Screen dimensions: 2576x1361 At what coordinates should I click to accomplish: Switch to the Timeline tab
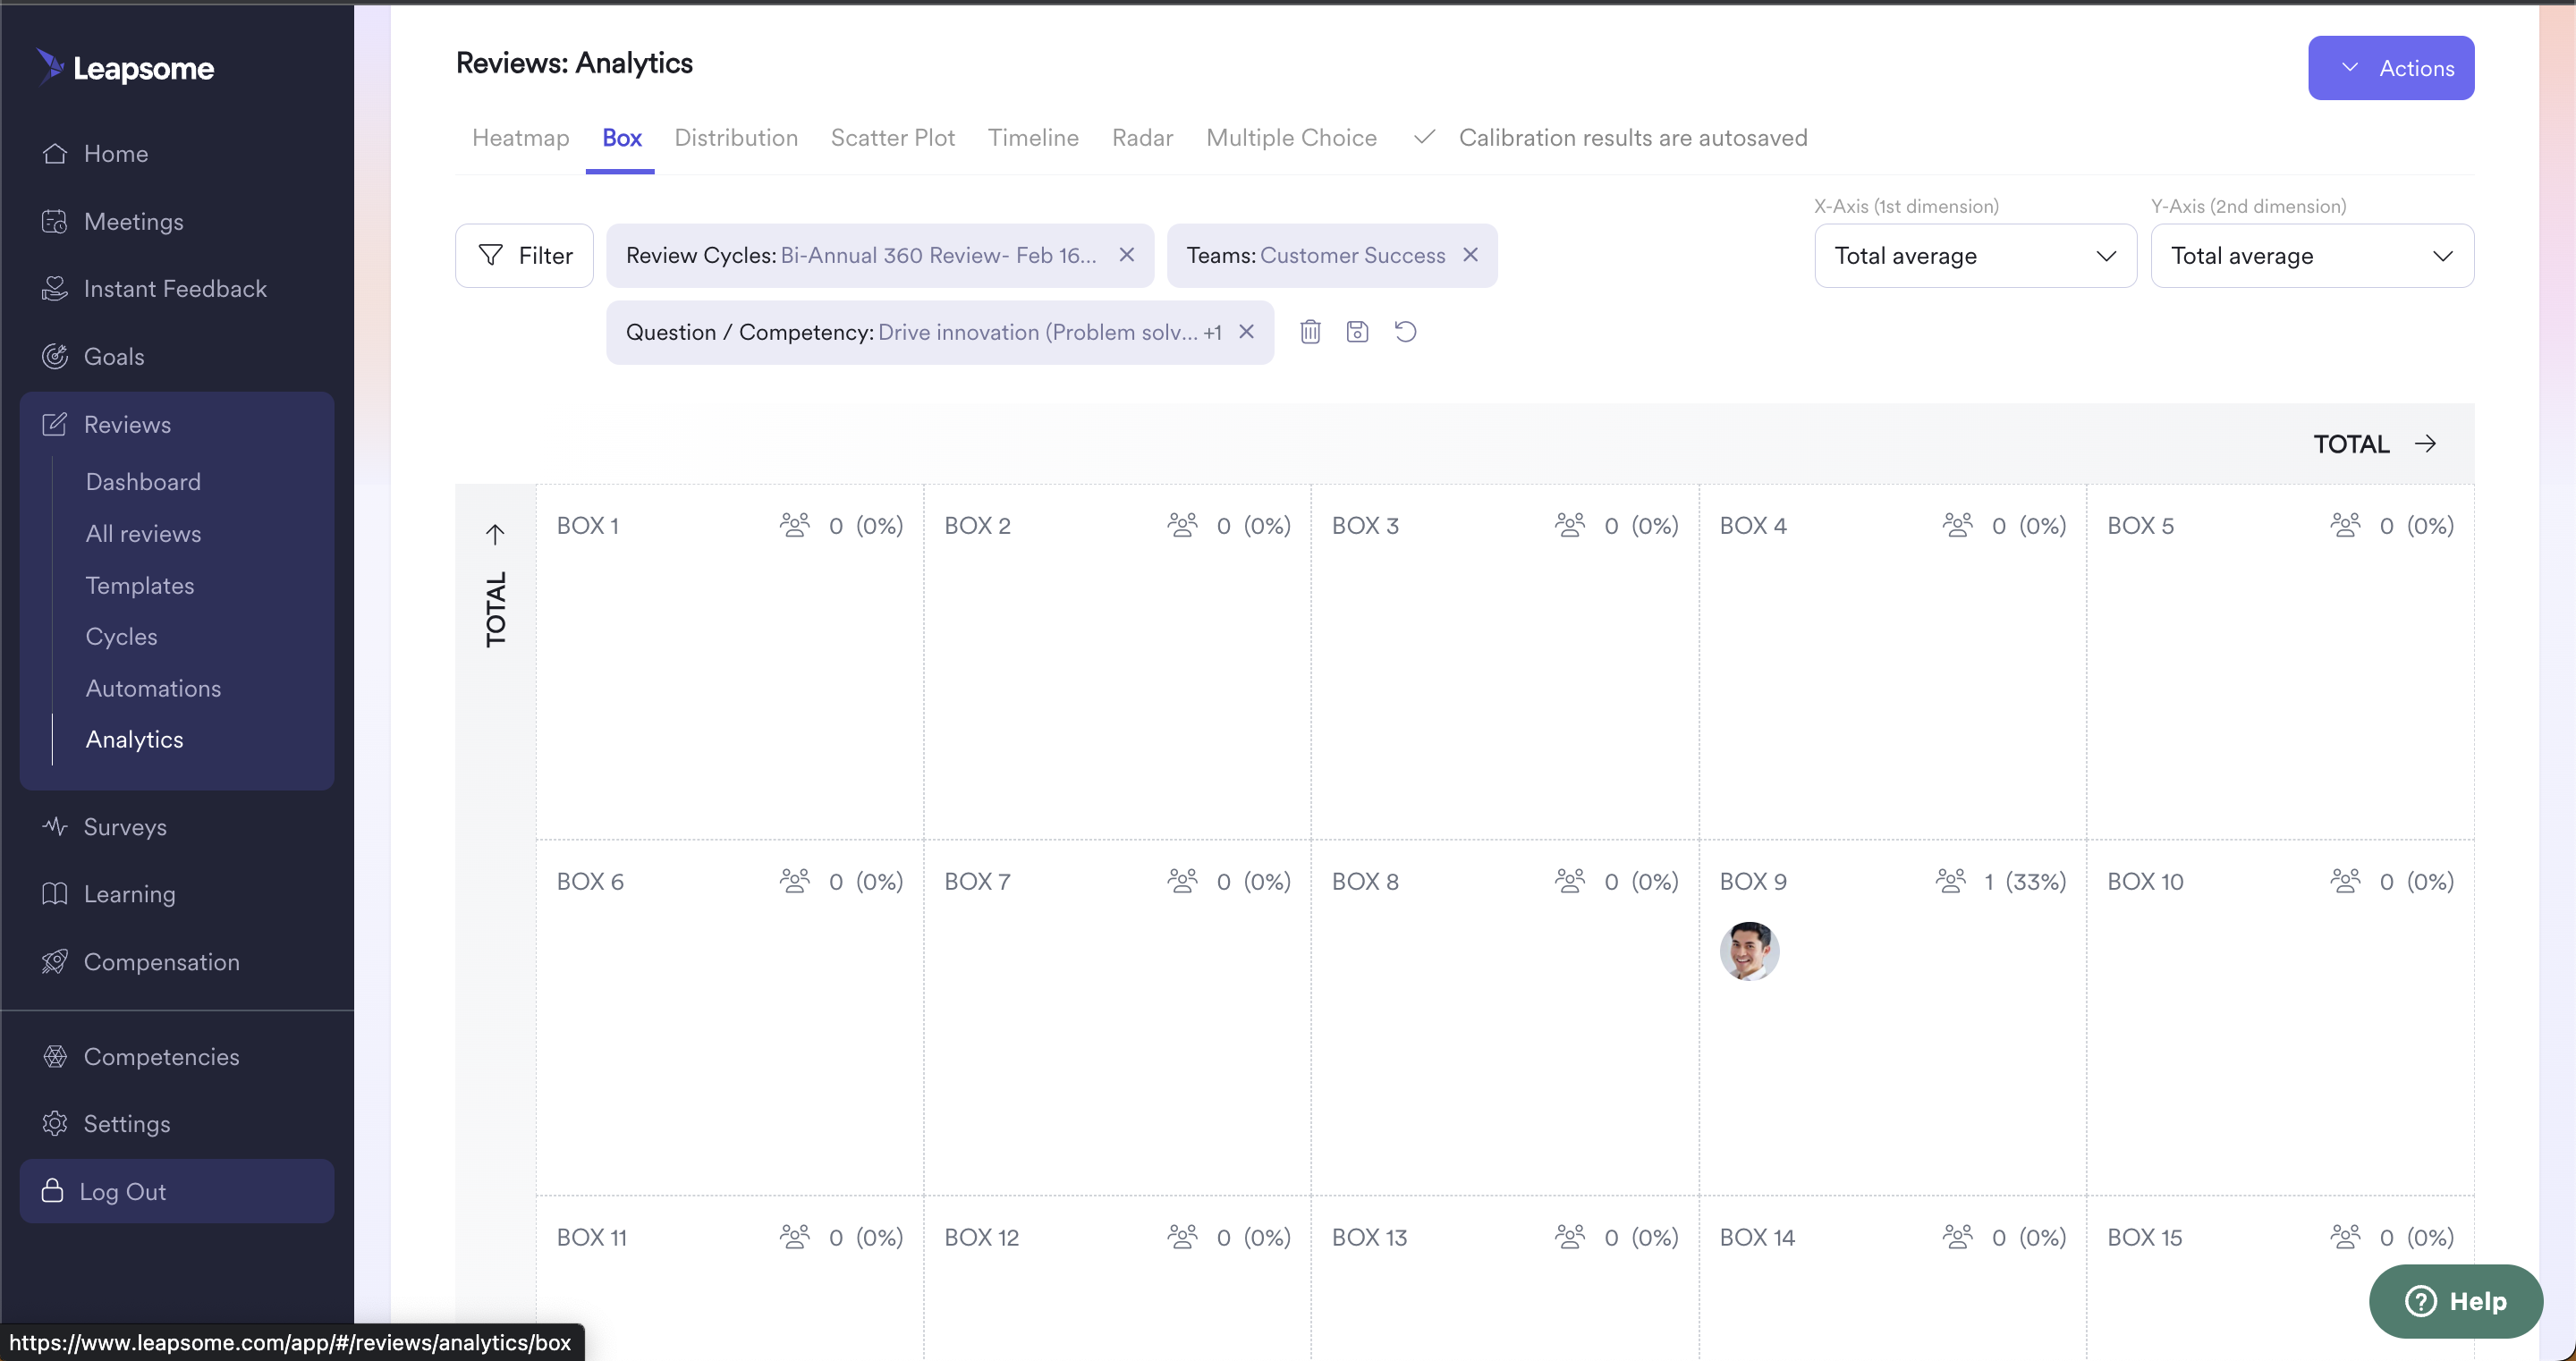pyautogui.click(x=1033, y=137)
